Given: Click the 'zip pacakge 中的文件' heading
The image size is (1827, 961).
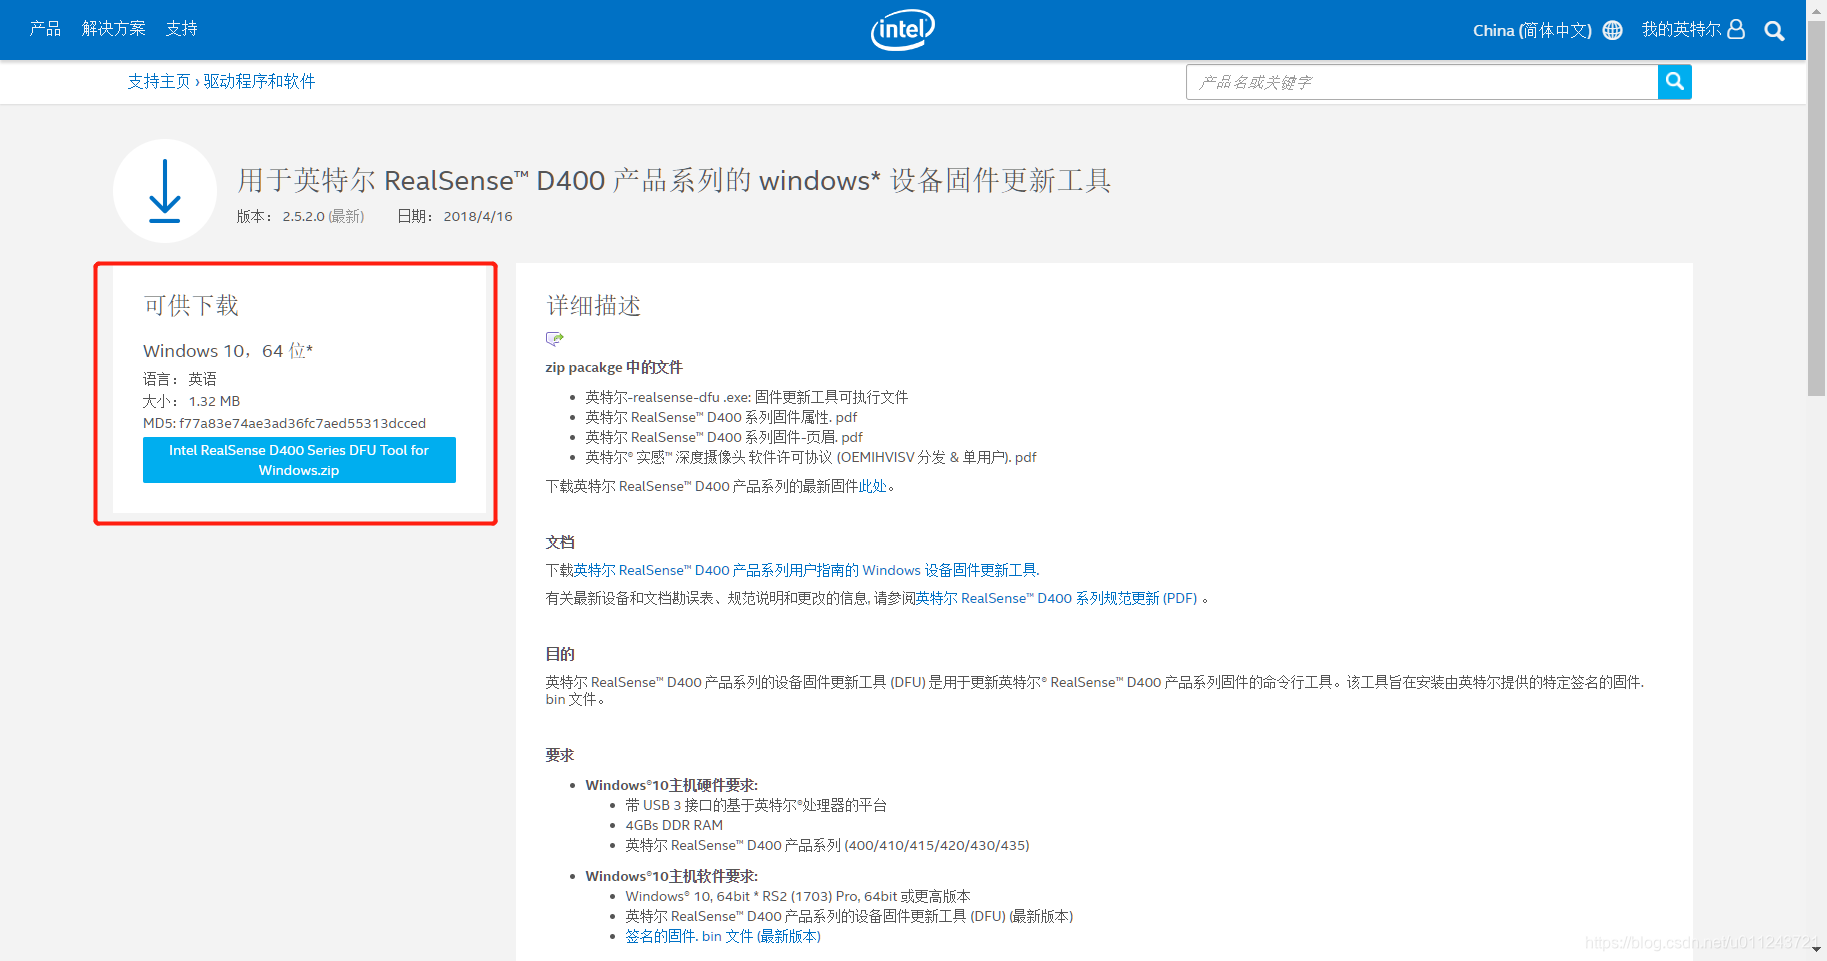Looking at the screenshot, I should pyautogui.click(x=614, y=367).
